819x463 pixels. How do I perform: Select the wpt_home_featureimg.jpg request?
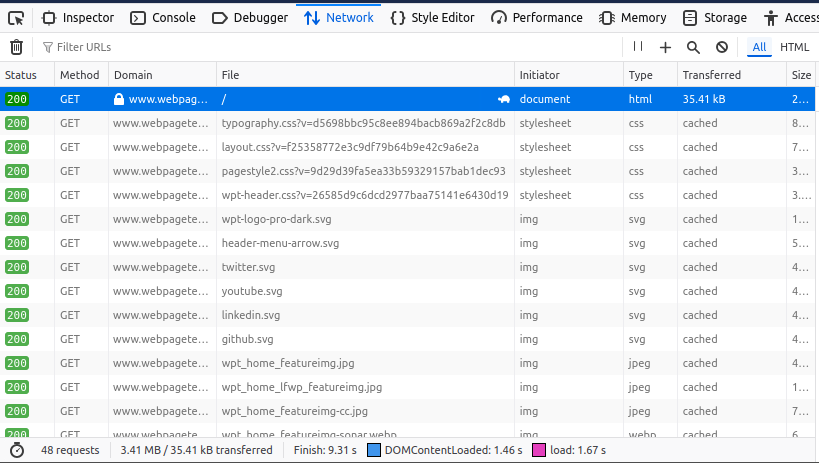(407, 364)
